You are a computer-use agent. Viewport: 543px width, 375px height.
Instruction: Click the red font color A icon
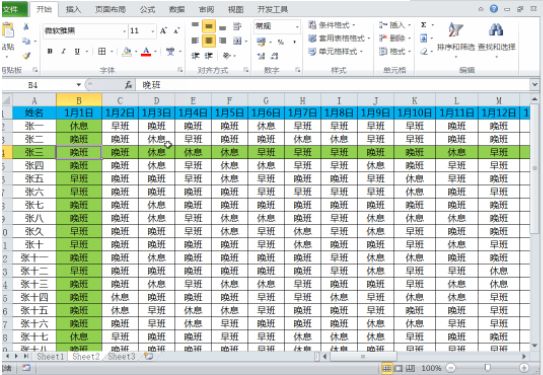146,52
